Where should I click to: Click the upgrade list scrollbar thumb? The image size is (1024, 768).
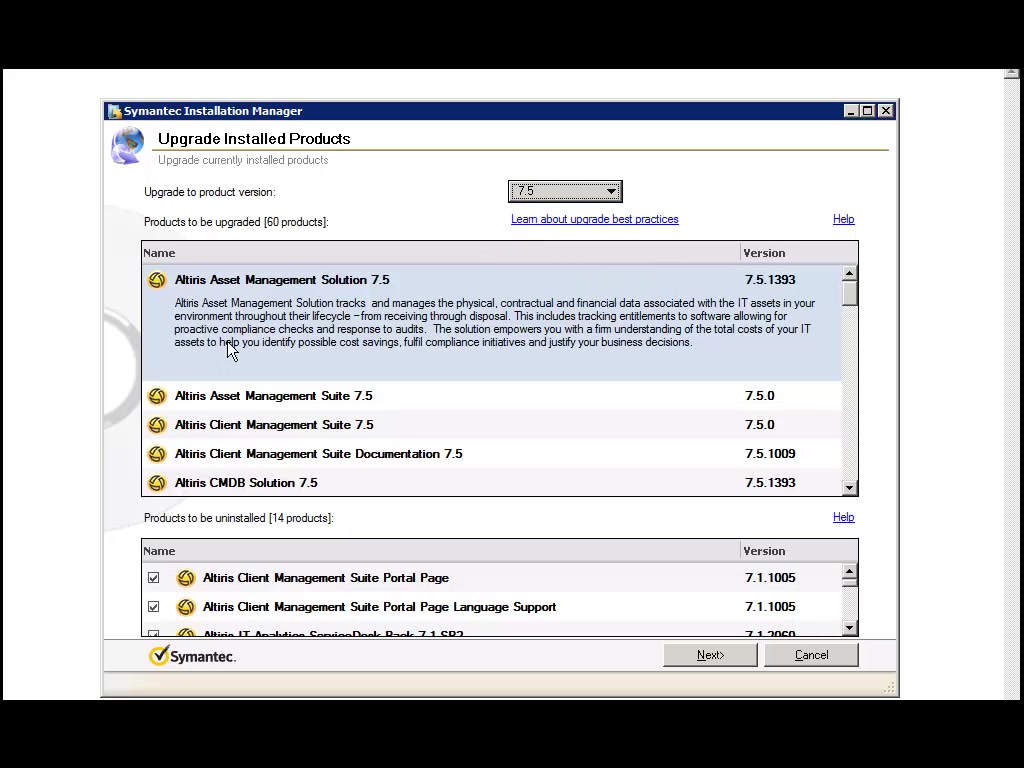pyautogui.click(x=849, y=293)
